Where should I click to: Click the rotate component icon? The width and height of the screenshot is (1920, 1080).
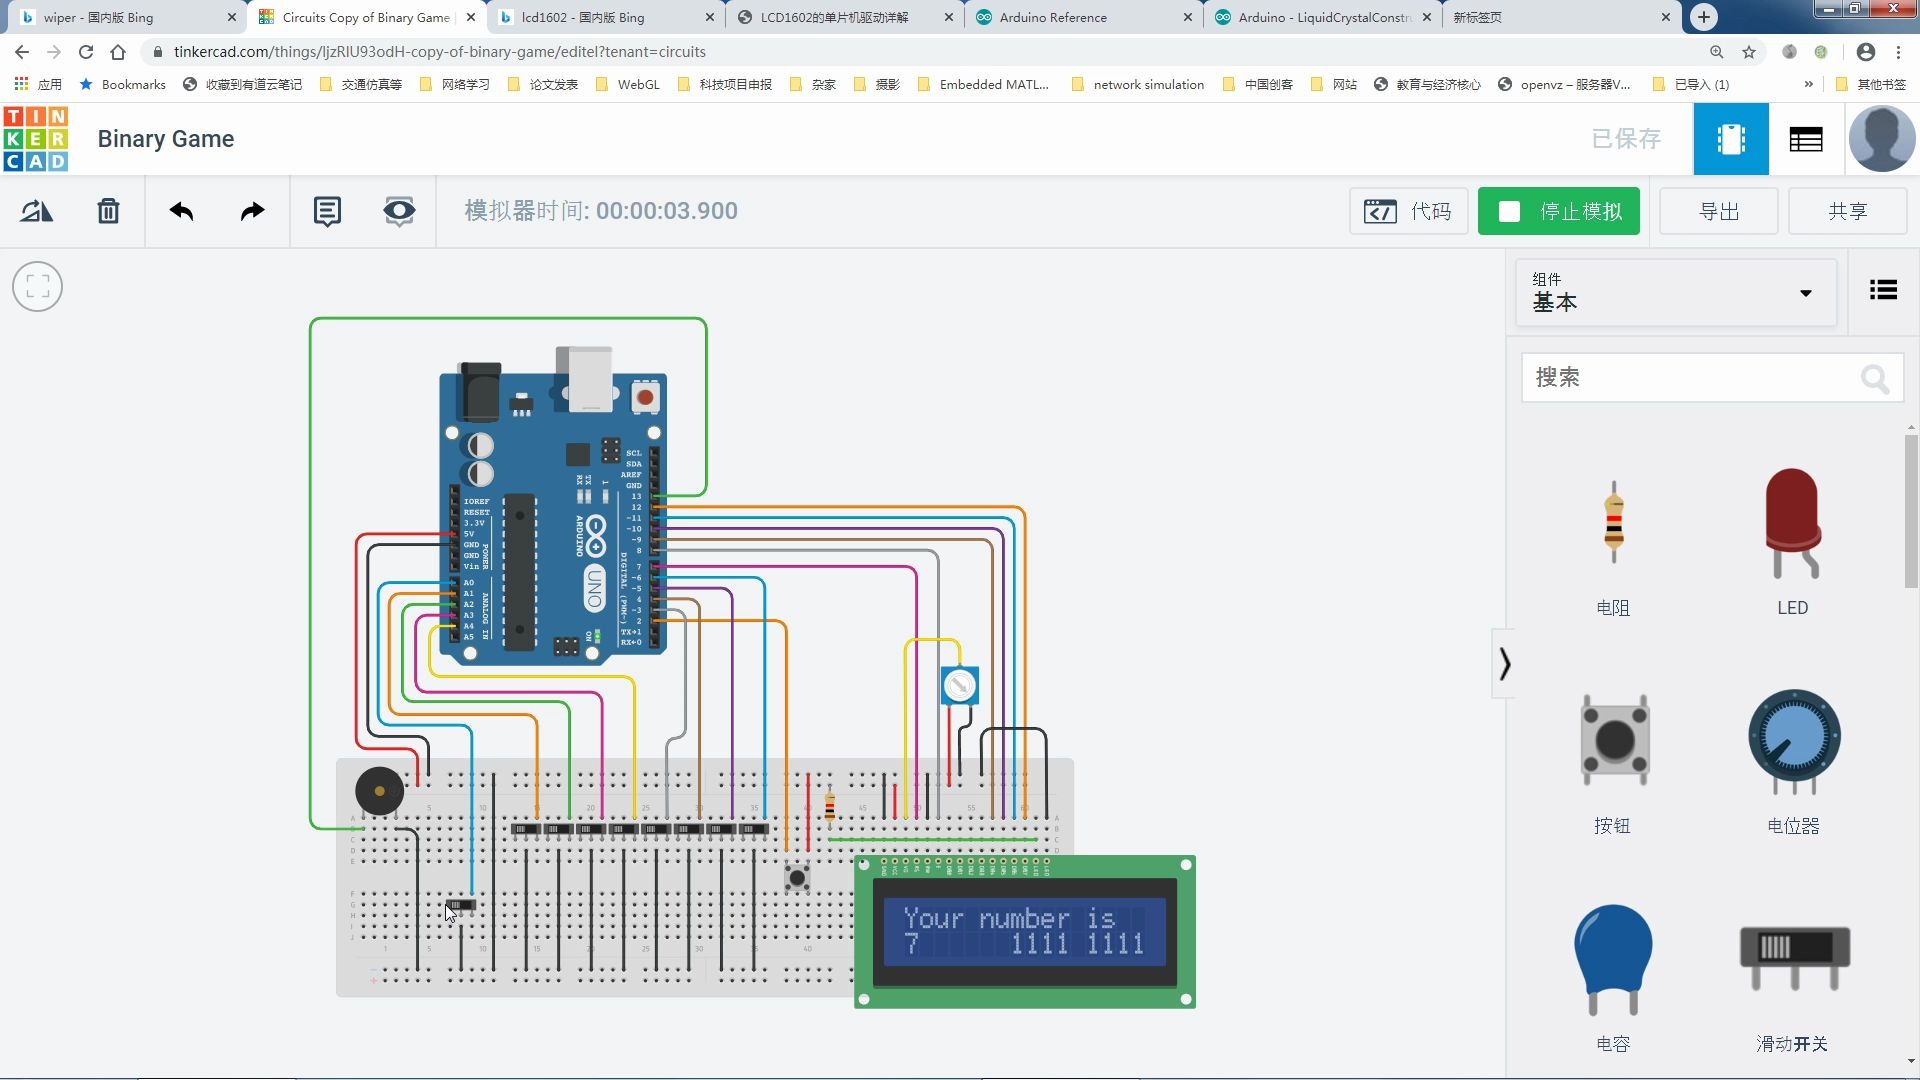click(x=37, y=211)
